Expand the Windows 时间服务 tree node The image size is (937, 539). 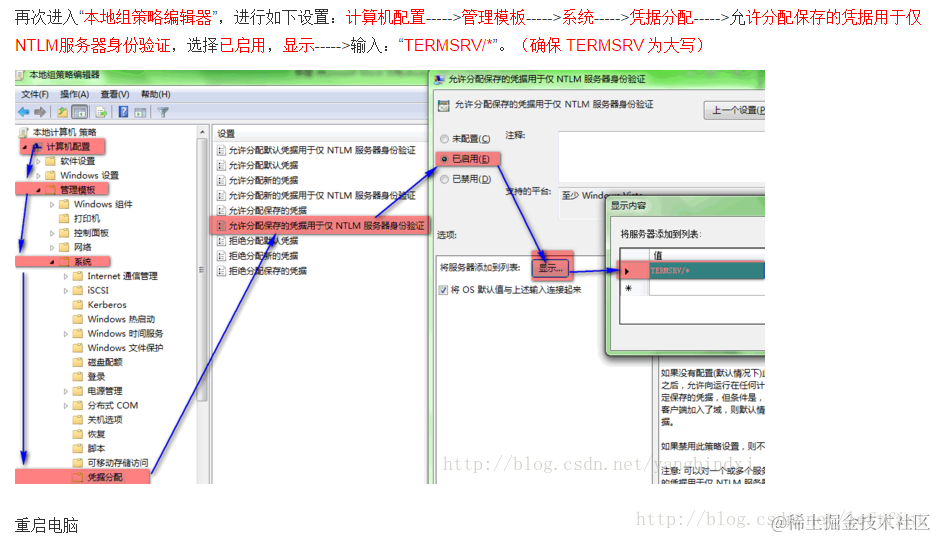66,333
